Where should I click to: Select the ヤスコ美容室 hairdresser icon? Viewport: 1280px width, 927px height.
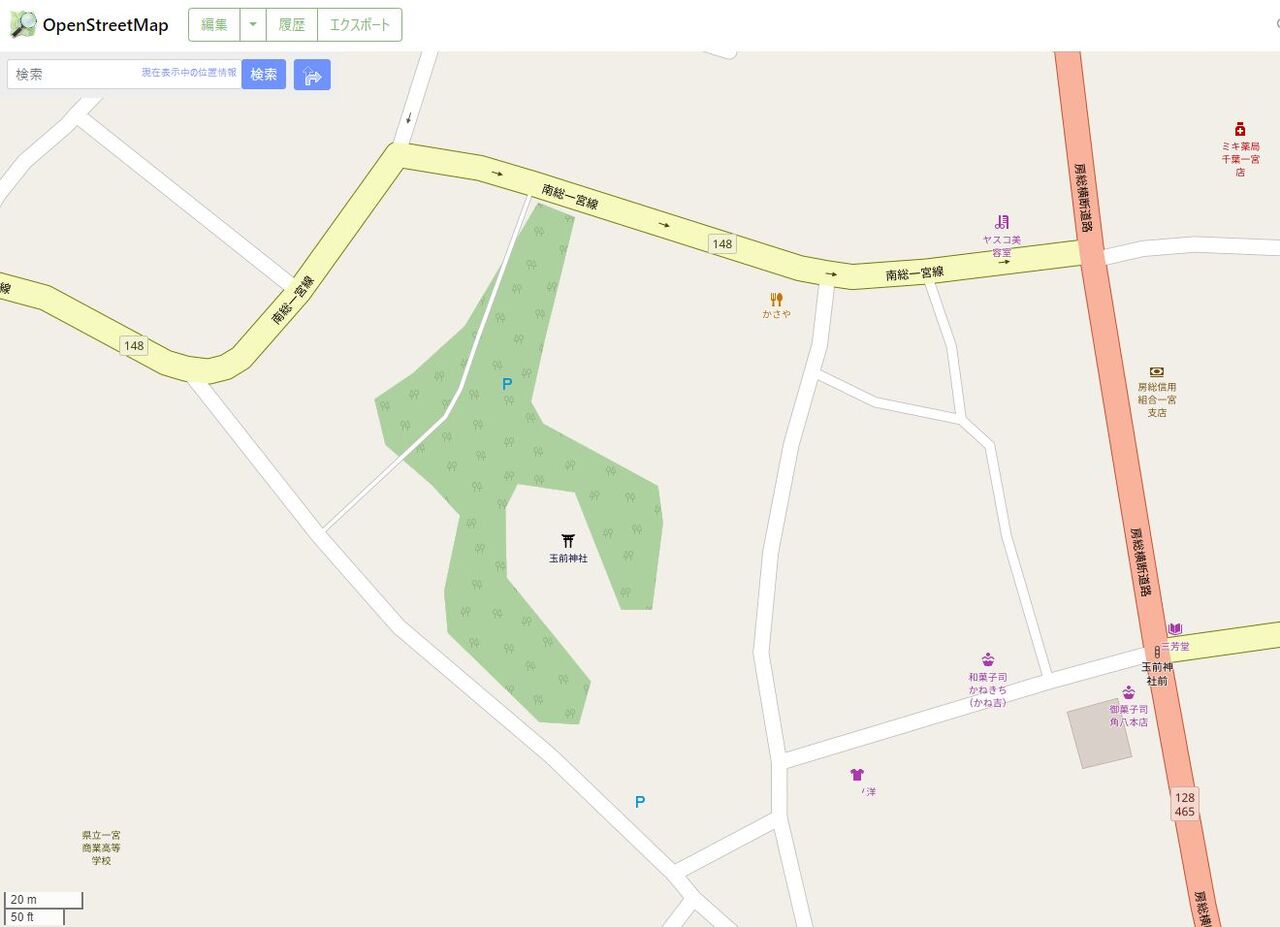(x=1001, y=222)
